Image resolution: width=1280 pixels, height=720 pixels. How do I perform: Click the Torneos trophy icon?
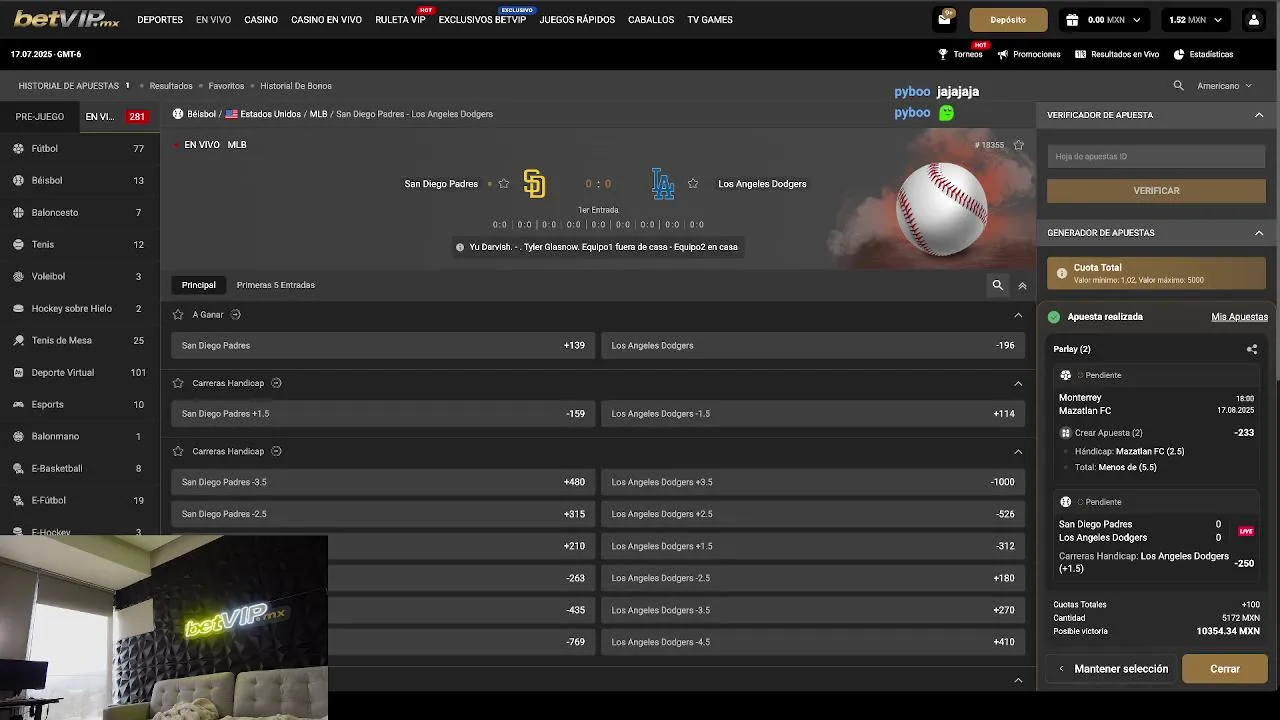pyautogui.click(x=943, y=54)
